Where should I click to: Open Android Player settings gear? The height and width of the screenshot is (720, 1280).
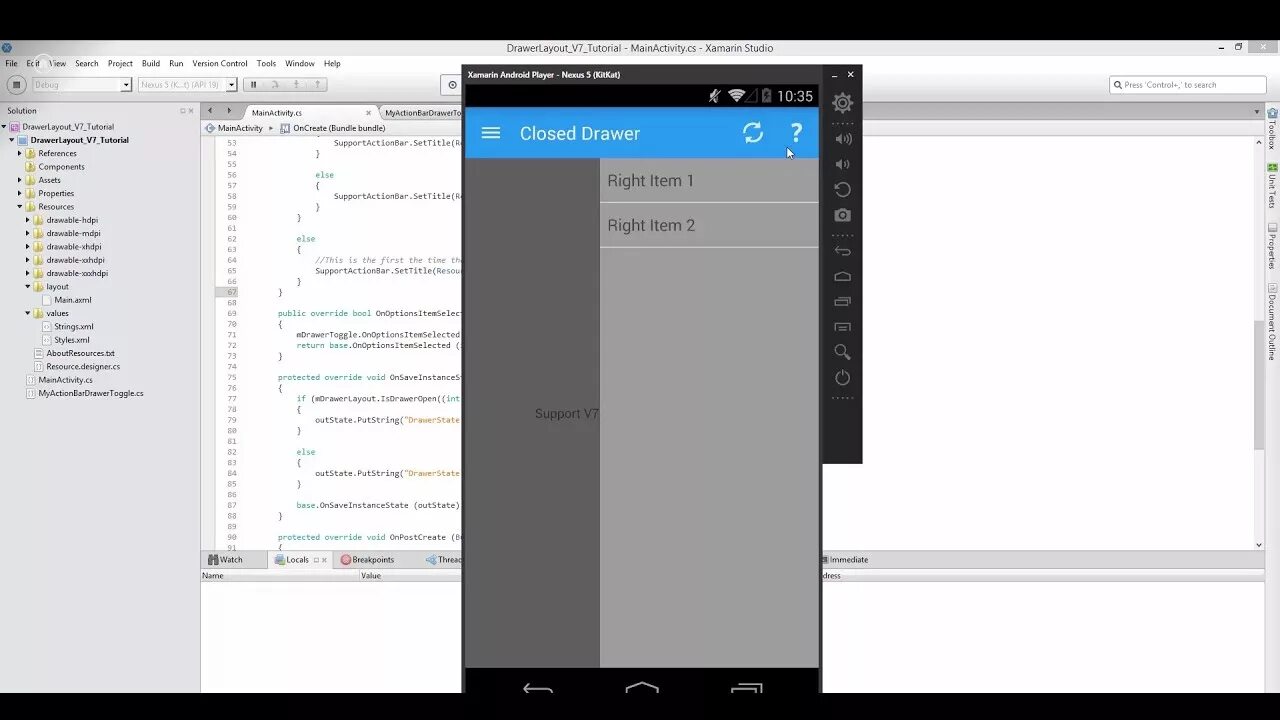point(842,103)
